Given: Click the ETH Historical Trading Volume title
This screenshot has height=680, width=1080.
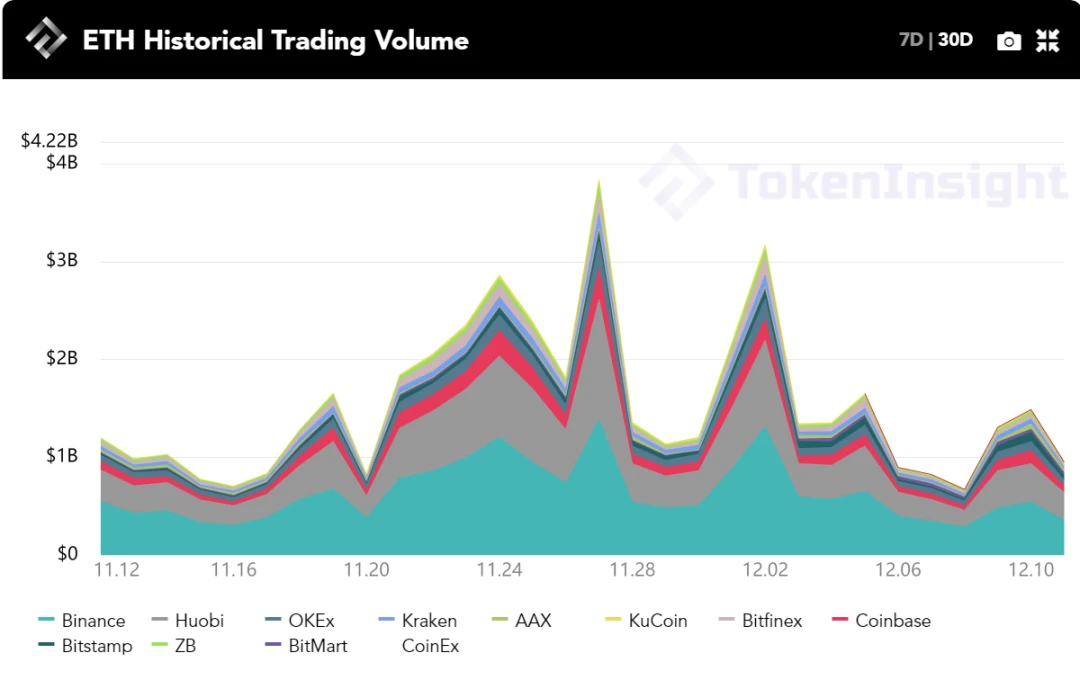Looking at the screenshot, I should coord(276,41).
